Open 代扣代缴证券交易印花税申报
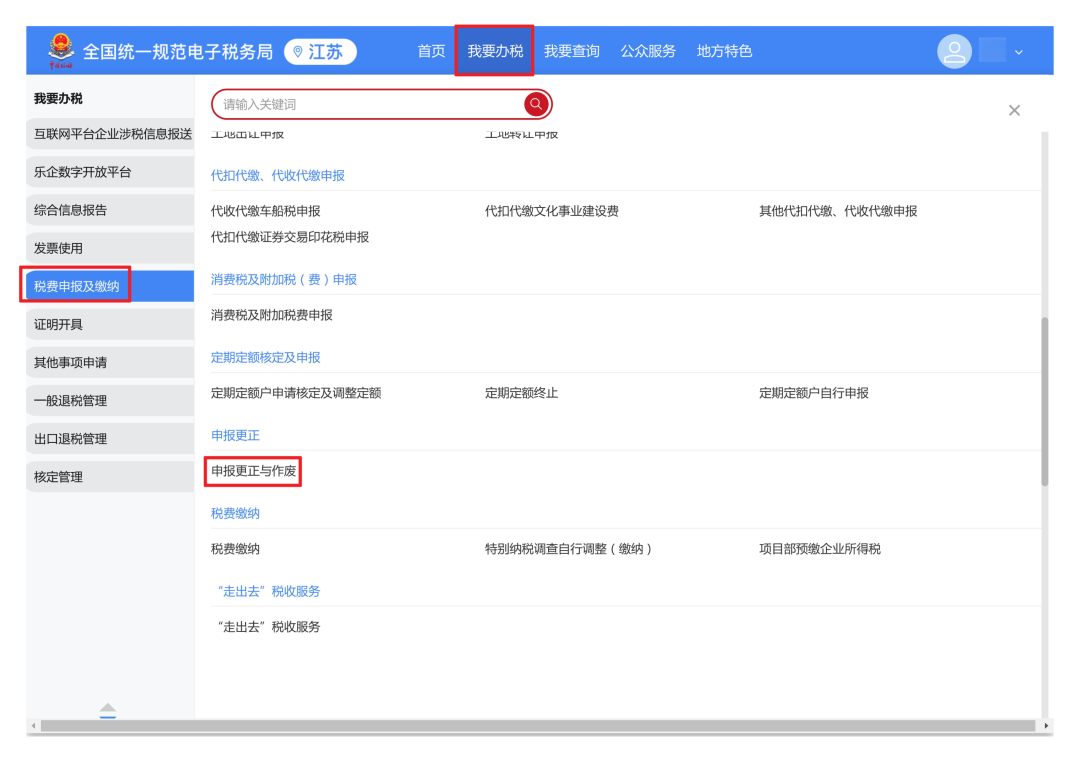Screen dimensions: 1080x763 pos(290,237)
